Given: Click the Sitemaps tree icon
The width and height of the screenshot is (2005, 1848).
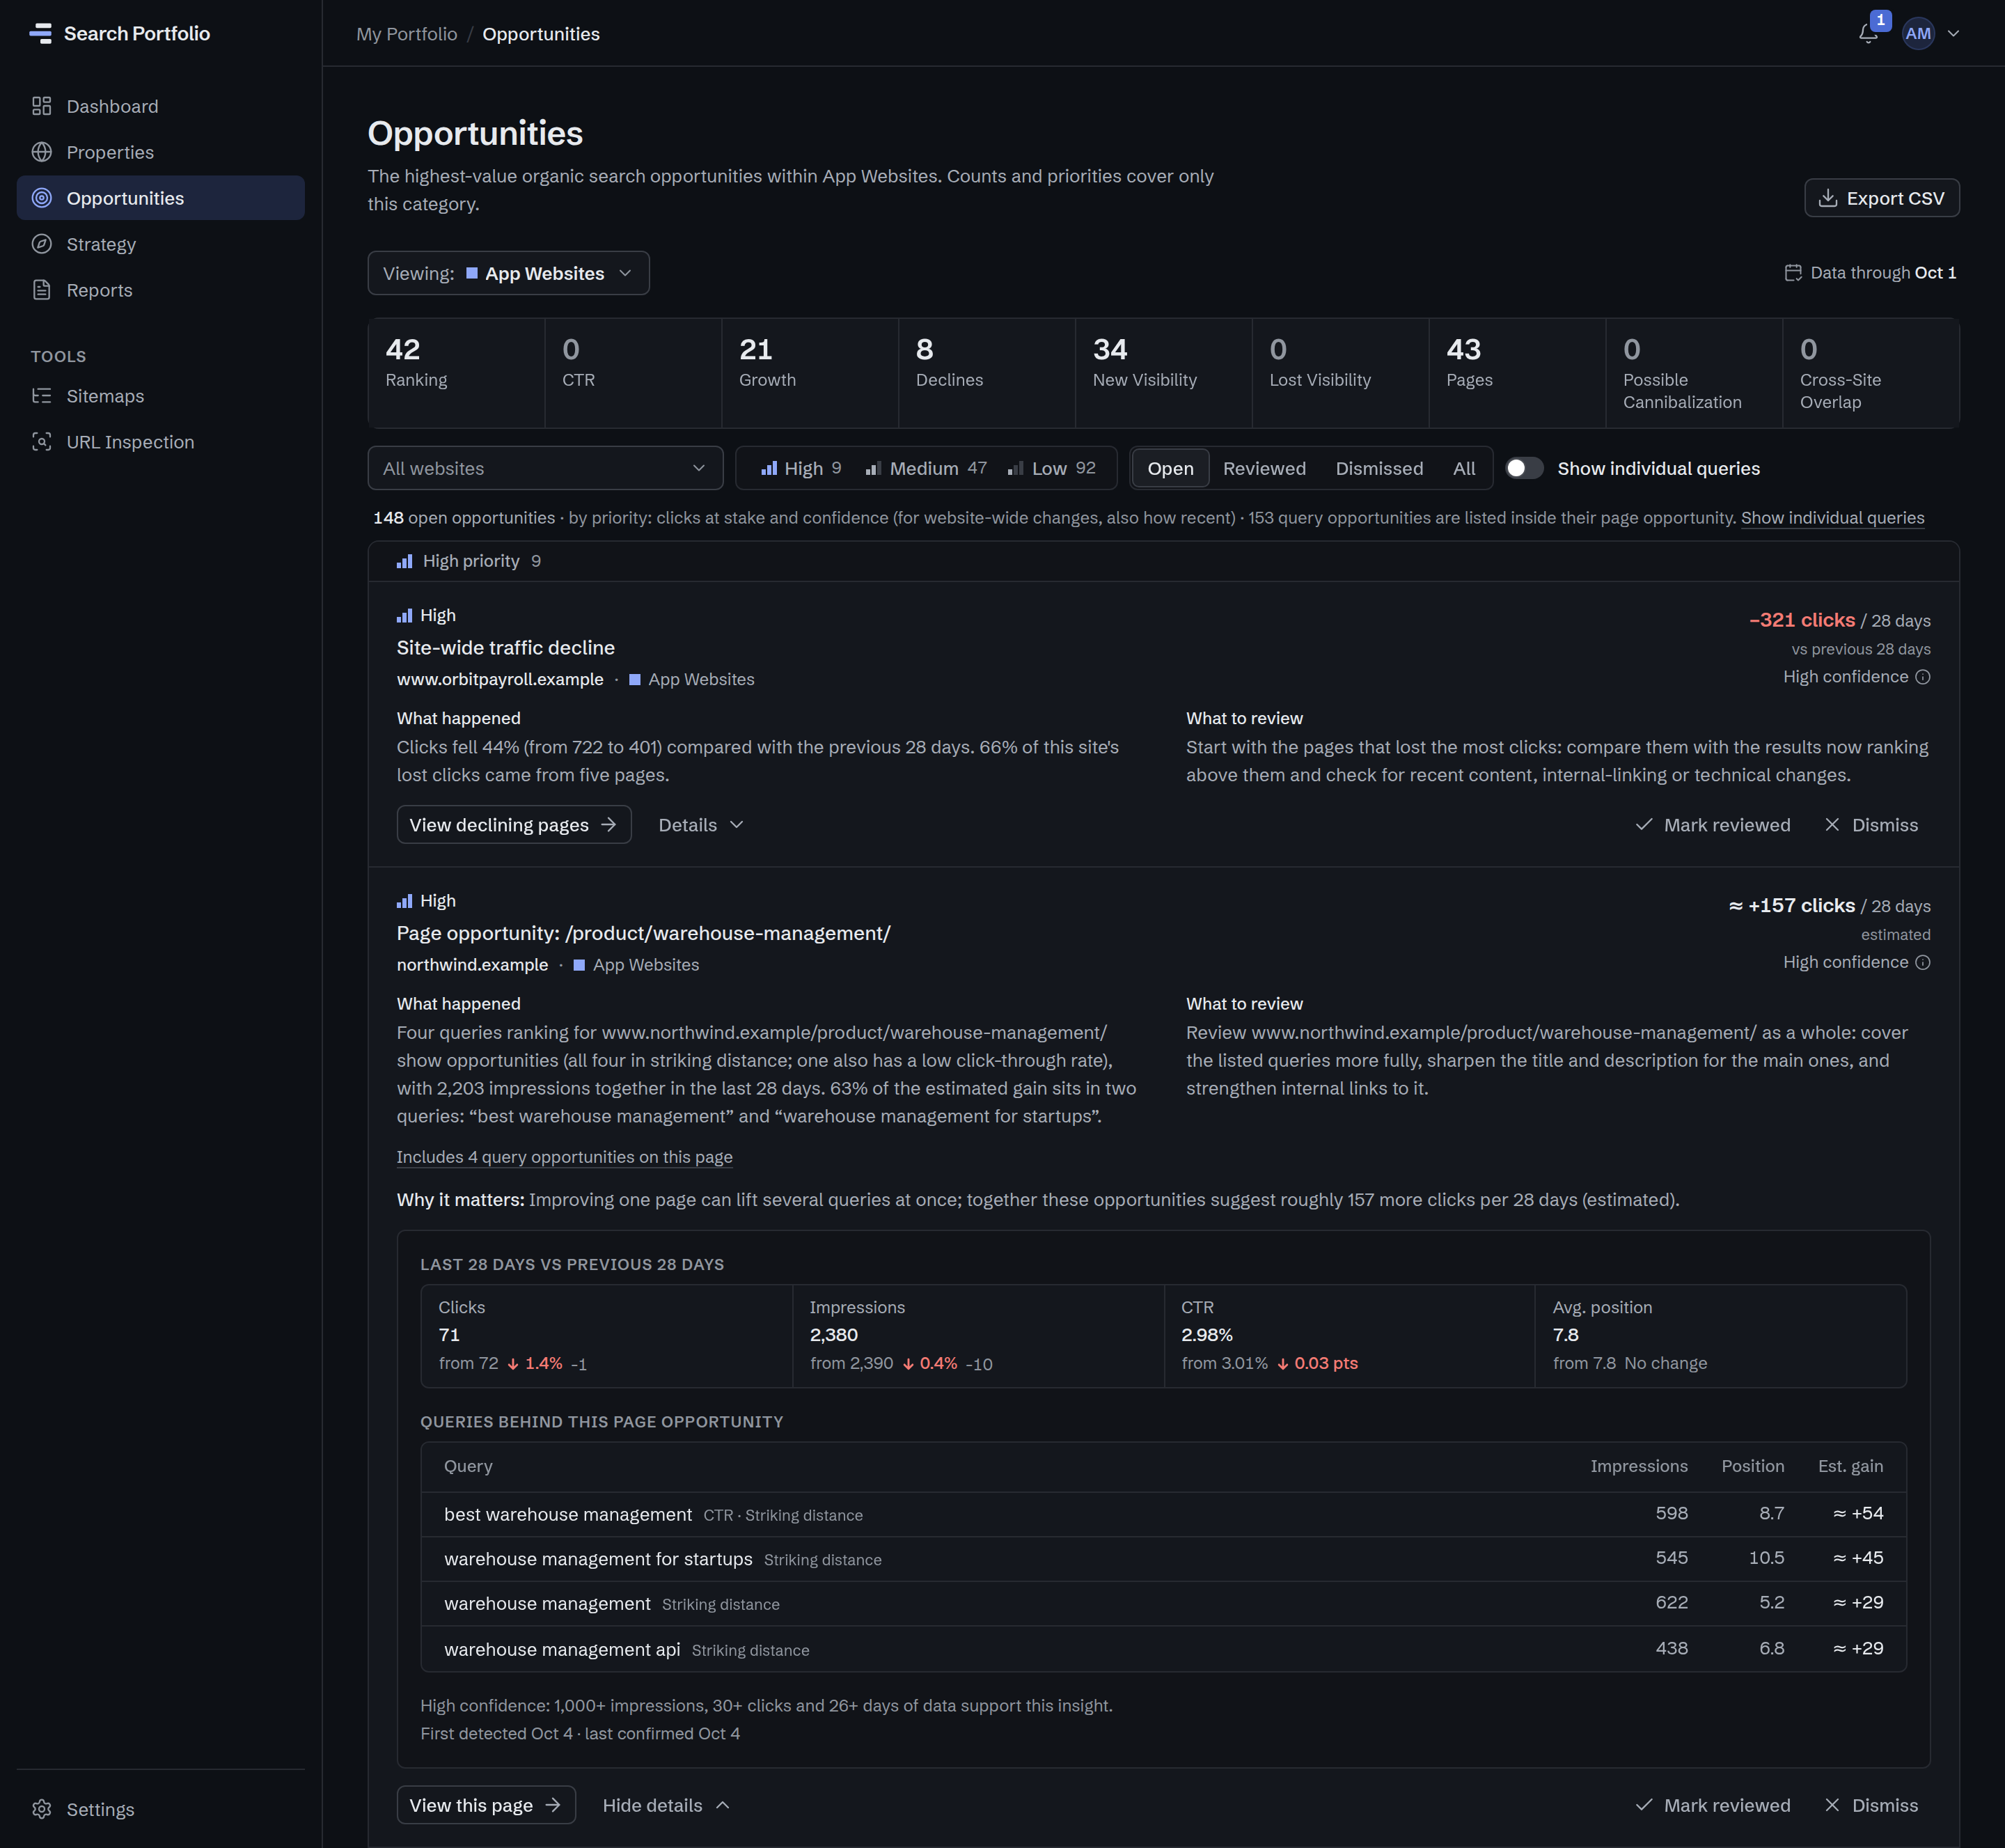Looking at the screenshot, I should (x=41, y=396).
